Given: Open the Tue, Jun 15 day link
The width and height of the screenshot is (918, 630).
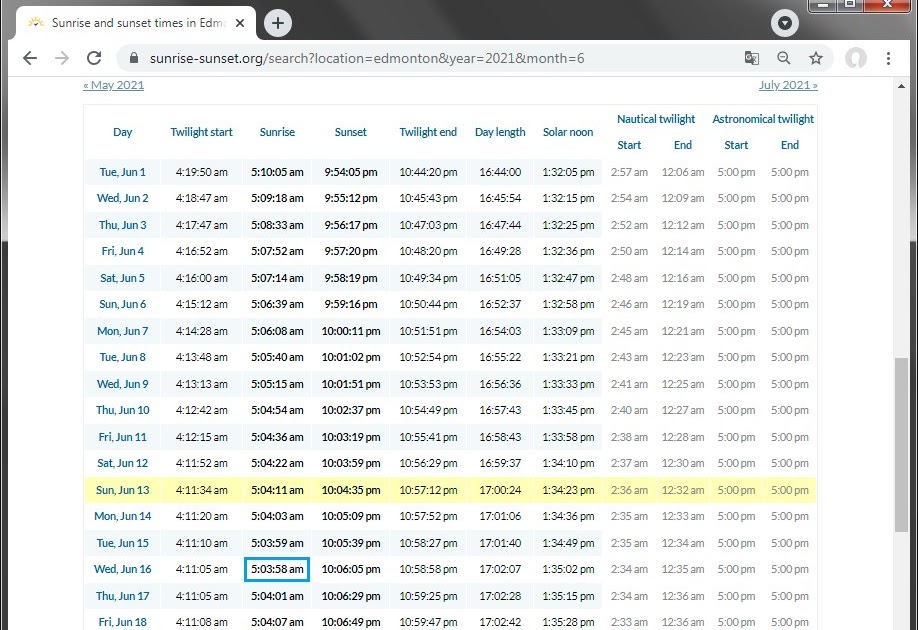Looking at the screenshot, I should point(122,543).
